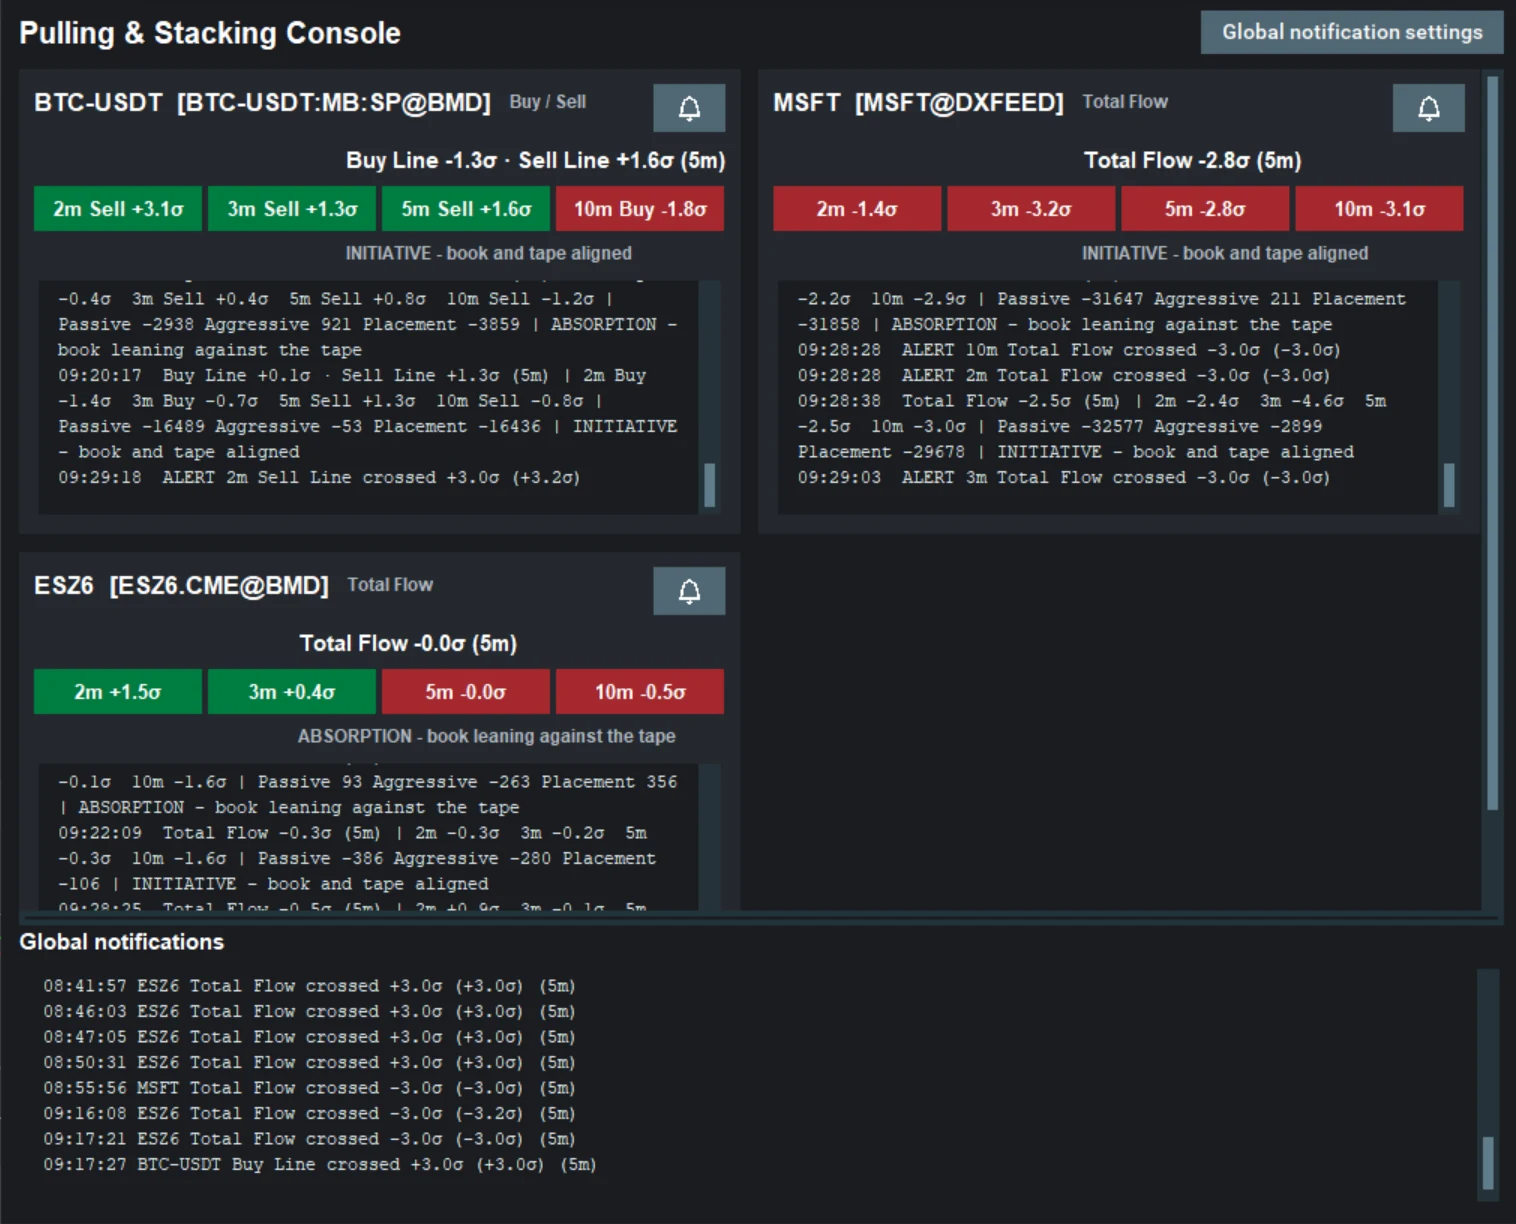
Task: Click Global notifications scrollbar thumb
Action: tap(1488, 1163)
